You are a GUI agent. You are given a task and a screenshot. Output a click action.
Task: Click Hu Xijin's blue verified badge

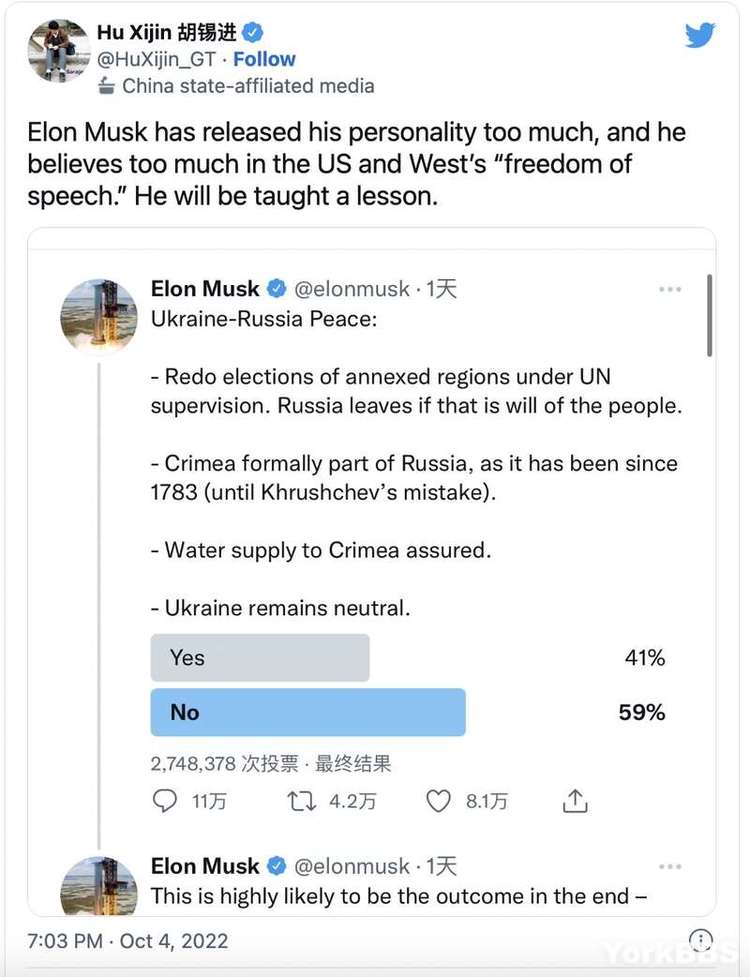point(252,31)
